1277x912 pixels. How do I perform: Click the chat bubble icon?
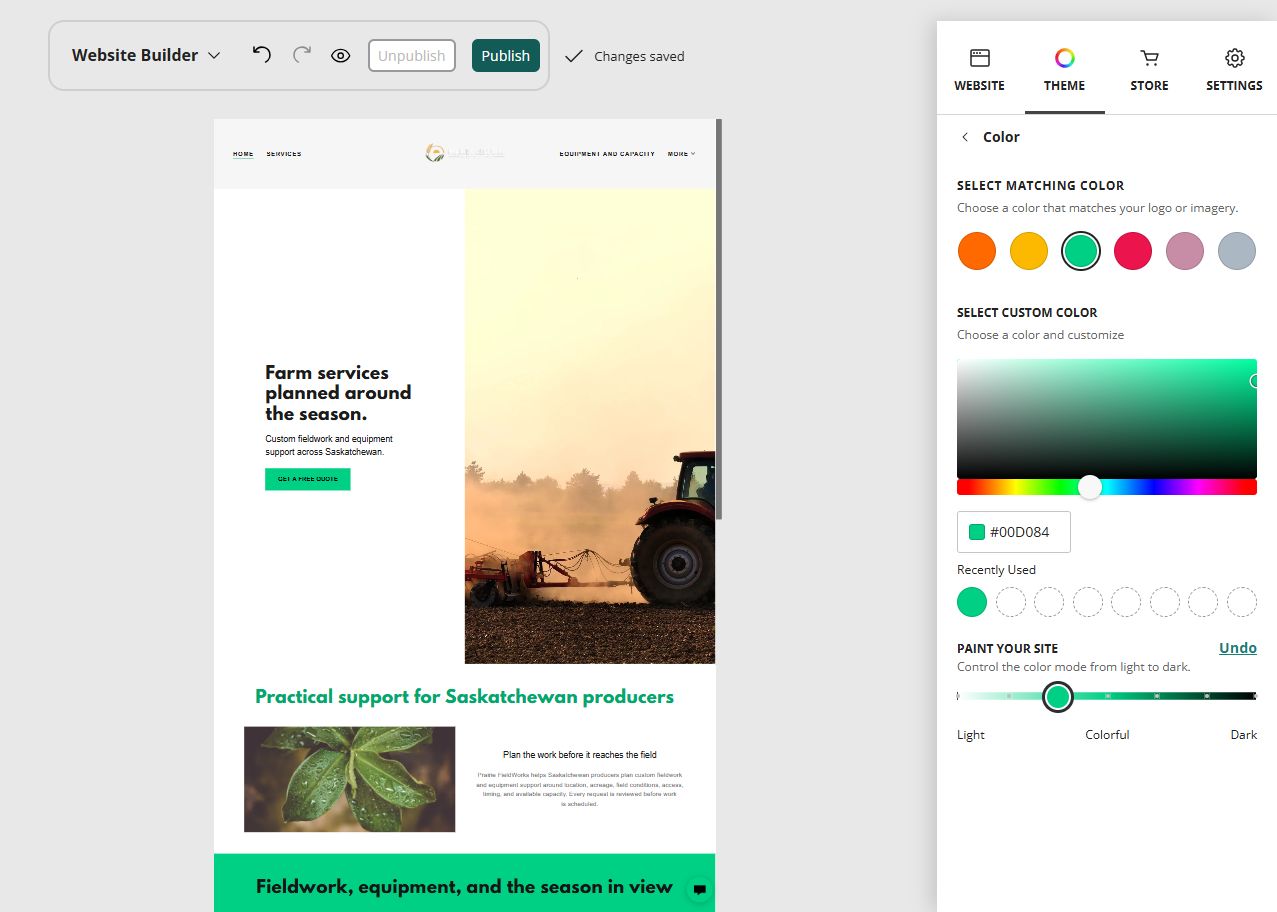(x=700, y=890)
